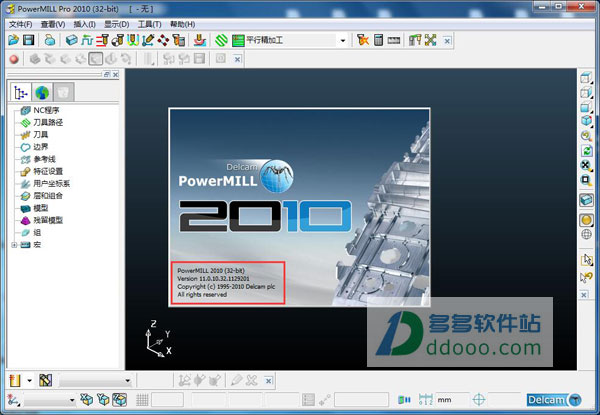Image resolution: width=600 pixels, height=415 pixels.
Task: Select 模型 in the tree
Action: [x=41, y=208]
